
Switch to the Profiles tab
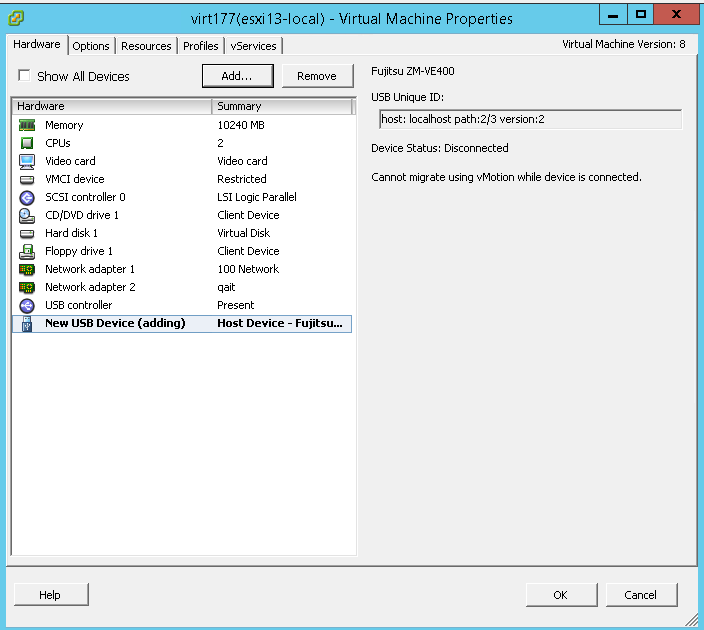tap(201, 46)
